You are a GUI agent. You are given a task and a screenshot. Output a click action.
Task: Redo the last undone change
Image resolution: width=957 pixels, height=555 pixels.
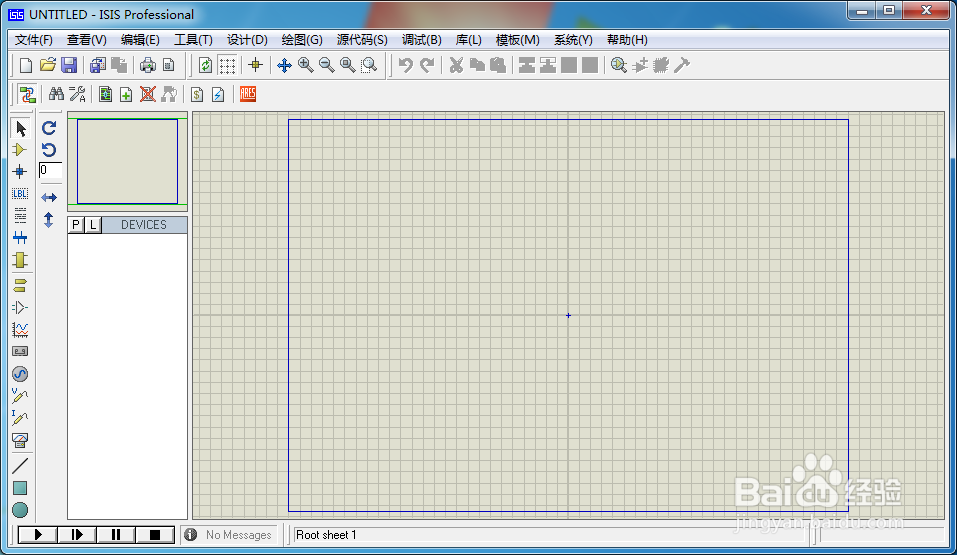coord(427,65)
